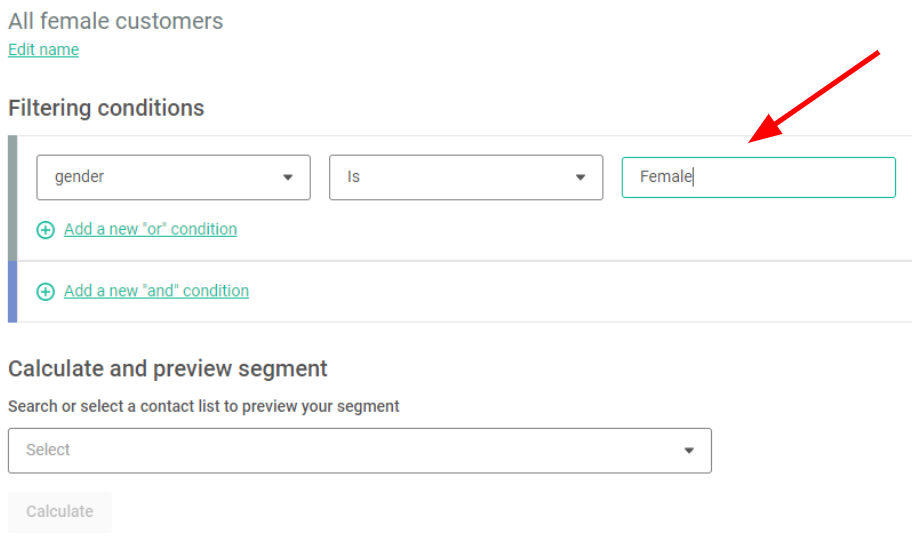Click the Edit name link
Screen dimensions: 922x544
click(x=43, y=50)
